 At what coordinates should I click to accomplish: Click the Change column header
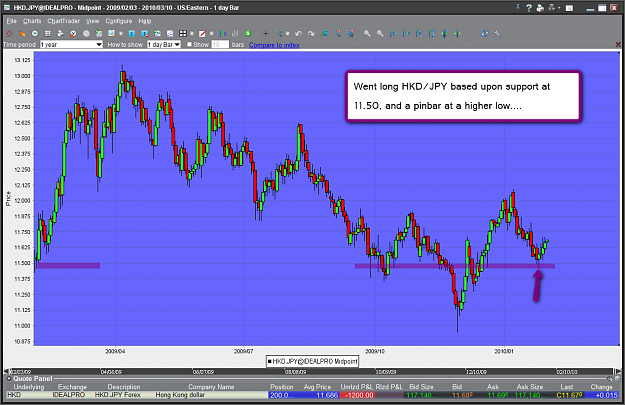tap(601, 387)
